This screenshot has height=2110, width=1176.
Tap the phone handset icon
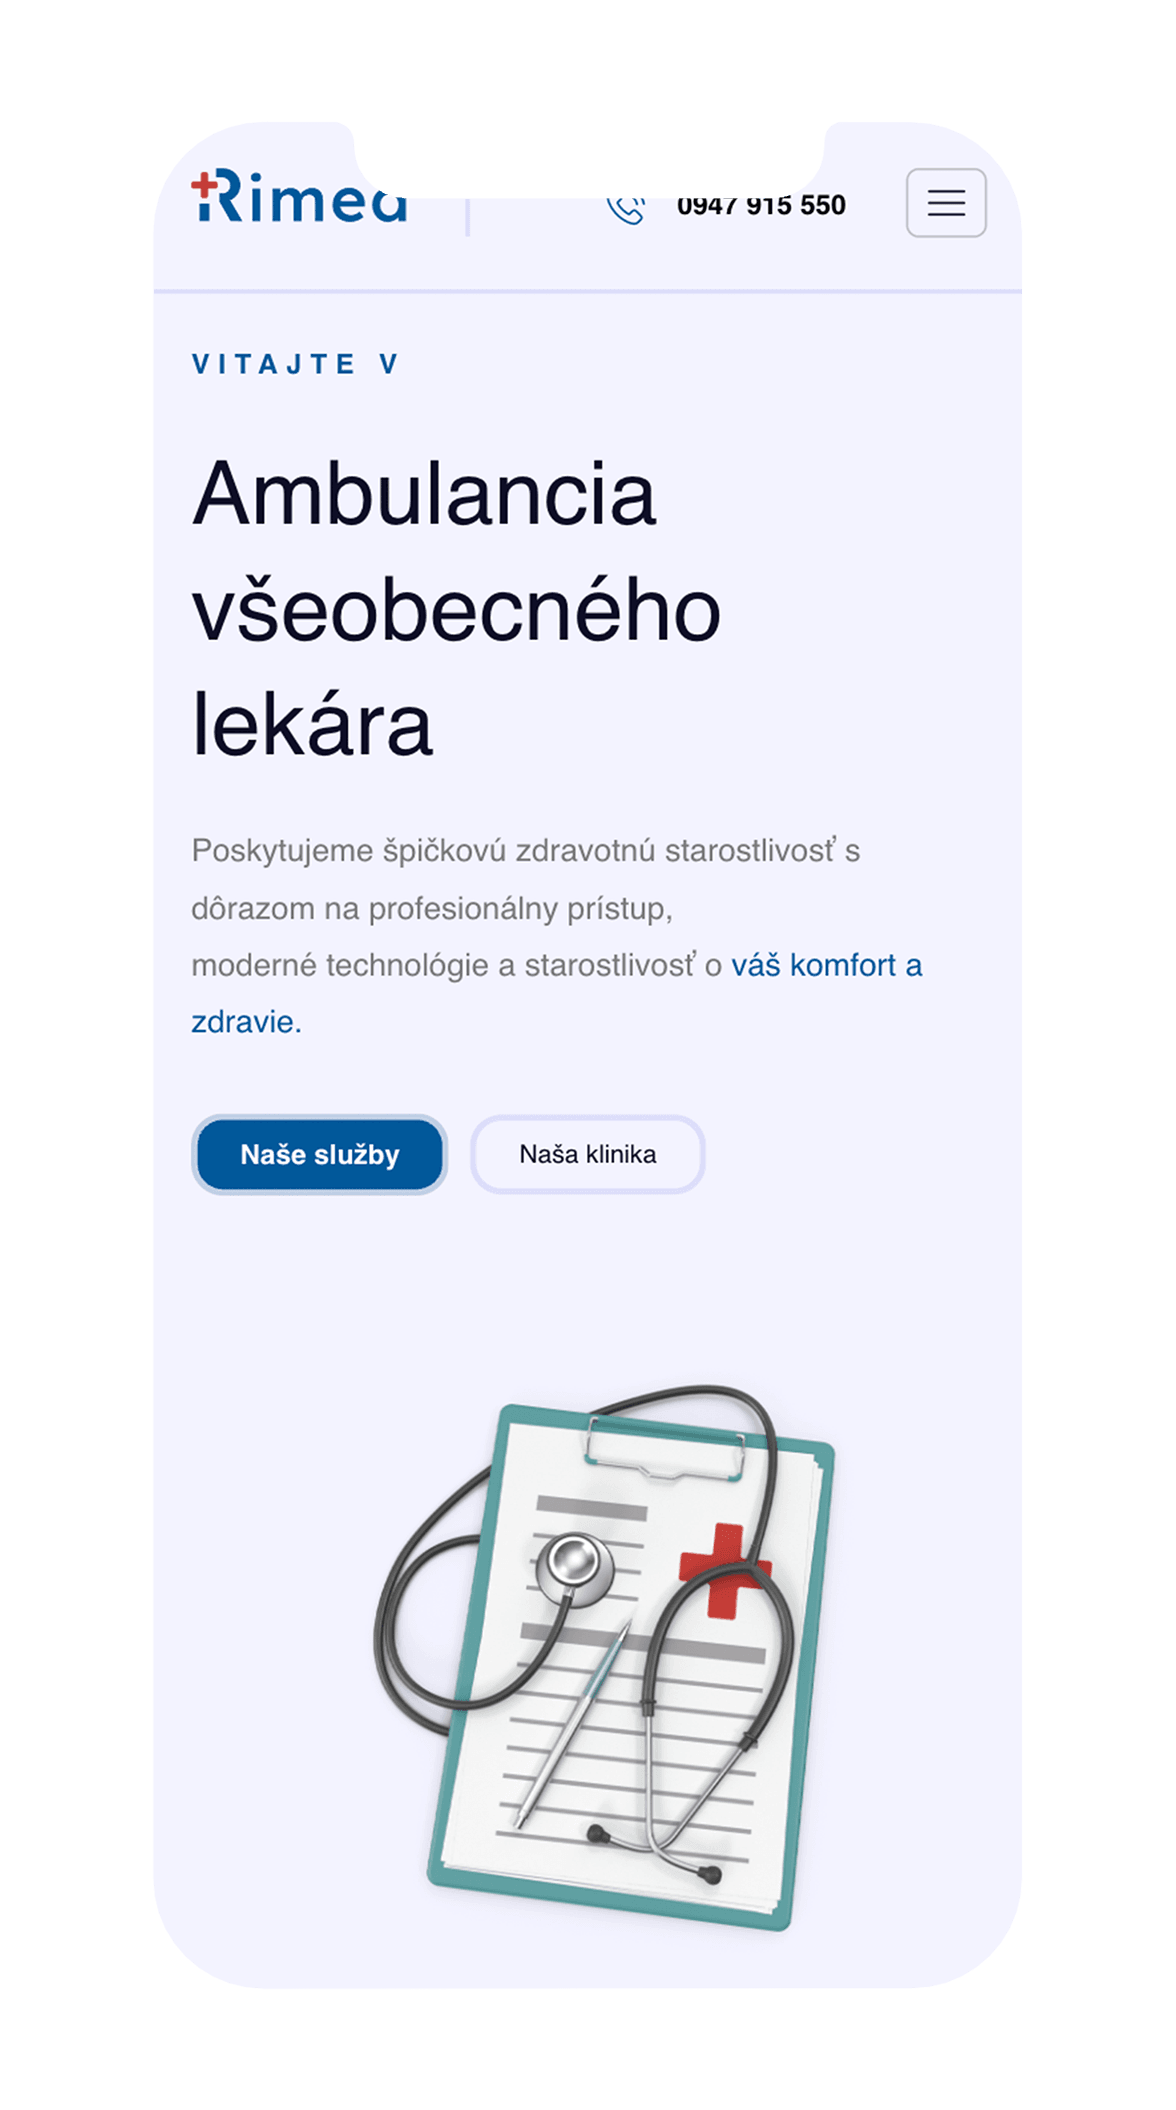click(x=626, y=210)
